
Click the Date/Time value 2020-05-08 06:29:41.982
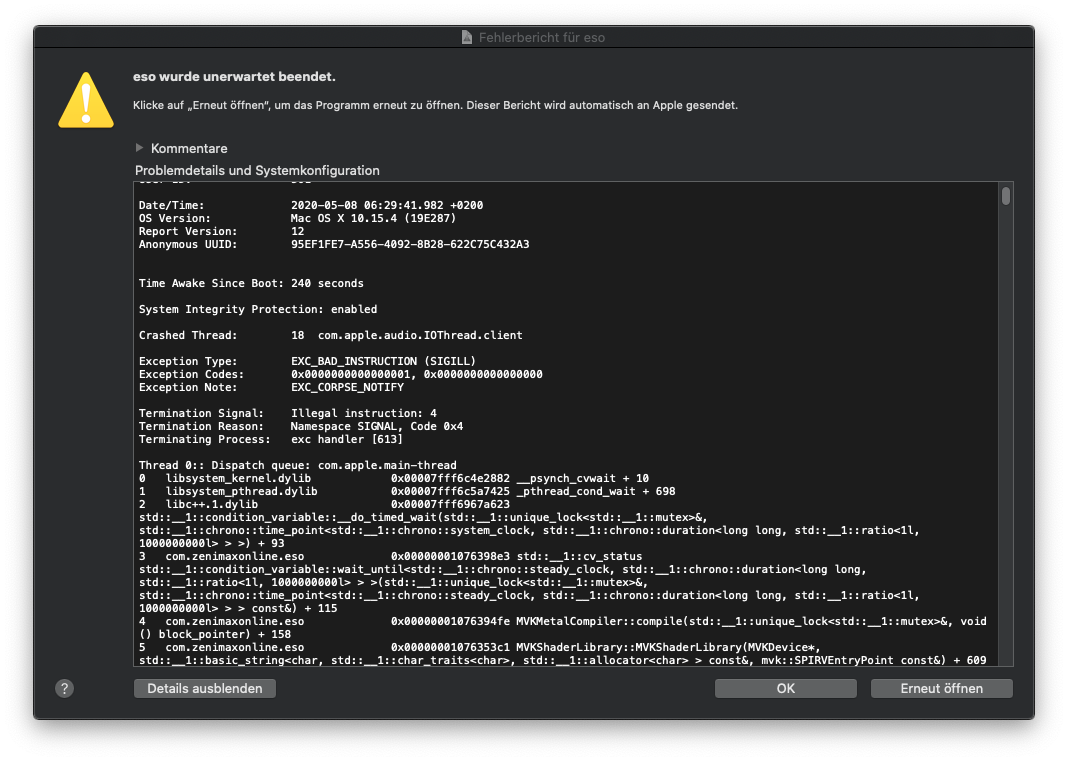click(387, 205)
